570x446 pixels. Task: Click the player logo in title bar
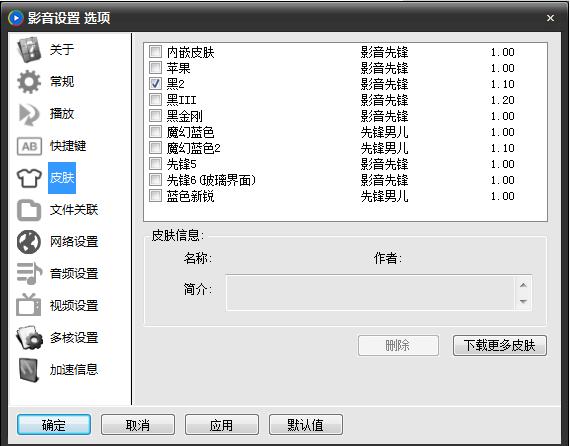pyautogui.click(x=16, y=18)
